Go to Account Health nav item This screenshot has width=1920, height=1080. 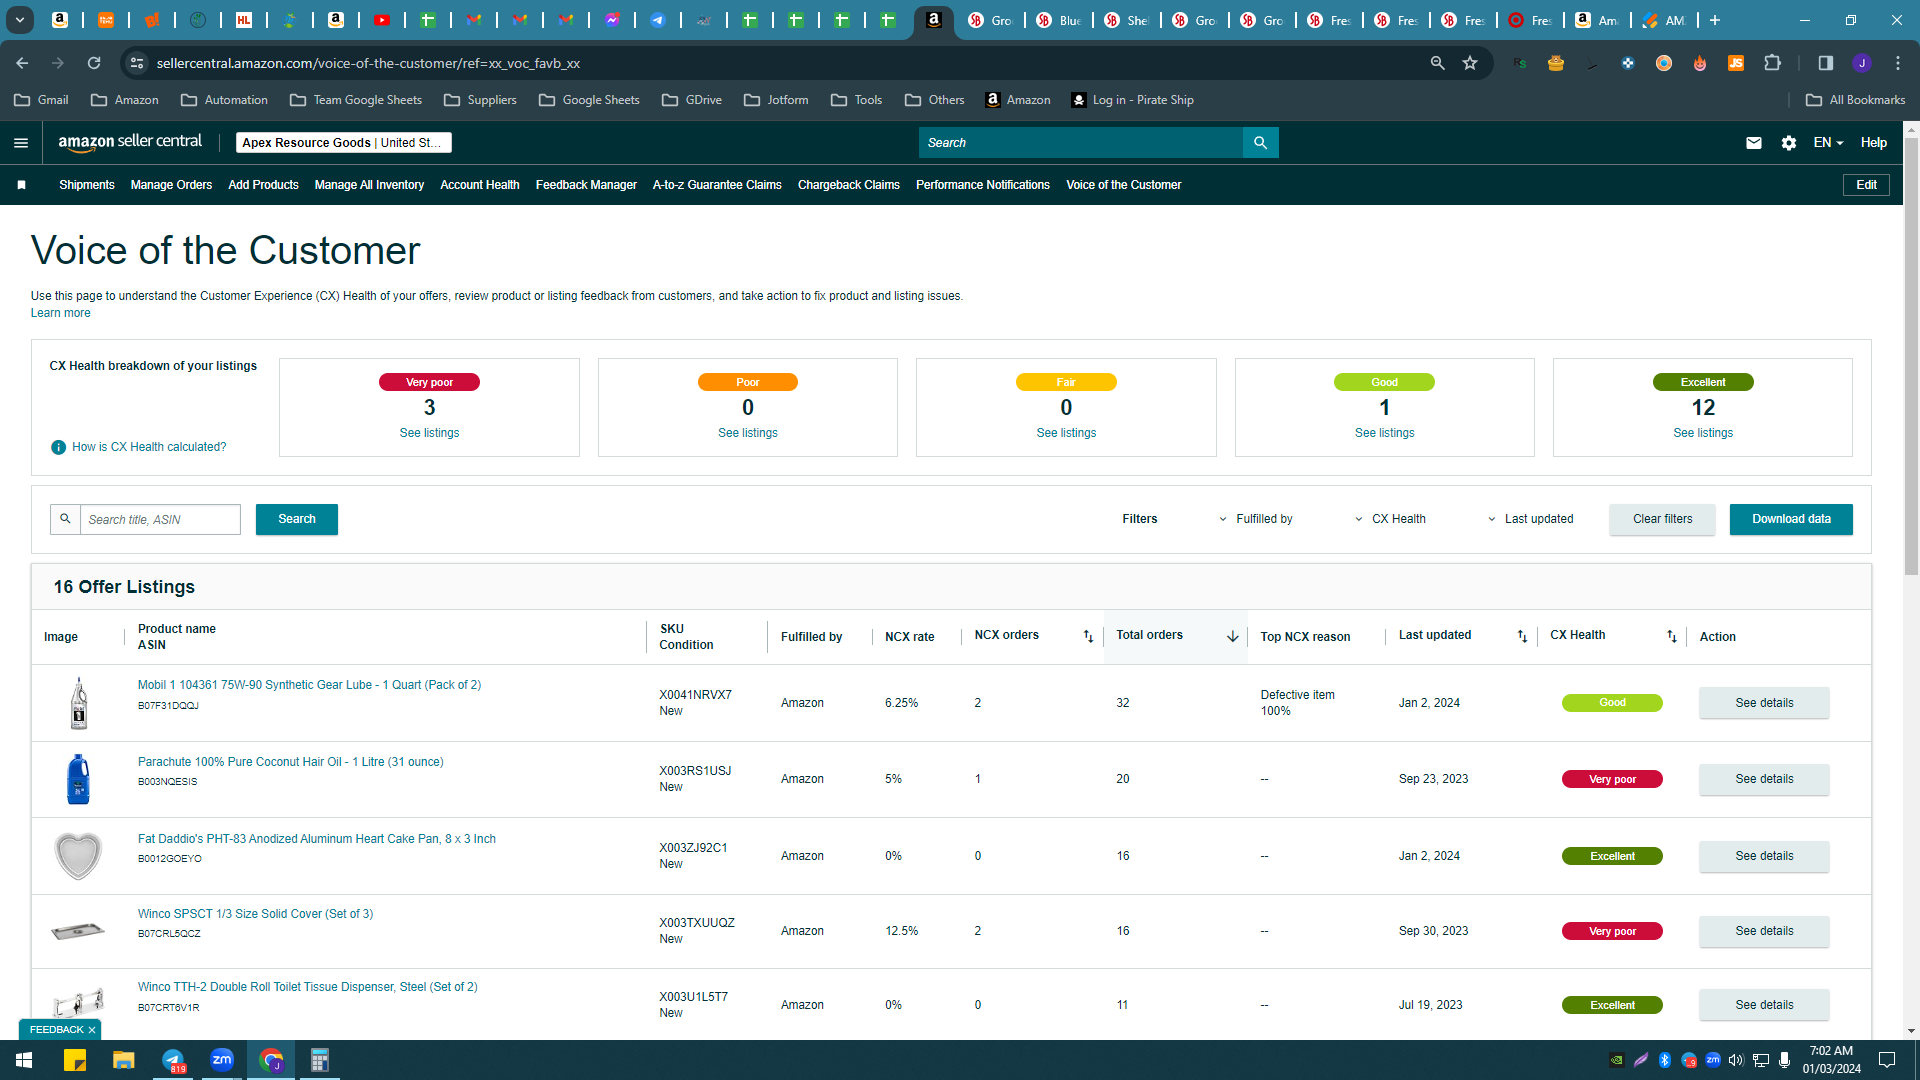coord(480,185)
